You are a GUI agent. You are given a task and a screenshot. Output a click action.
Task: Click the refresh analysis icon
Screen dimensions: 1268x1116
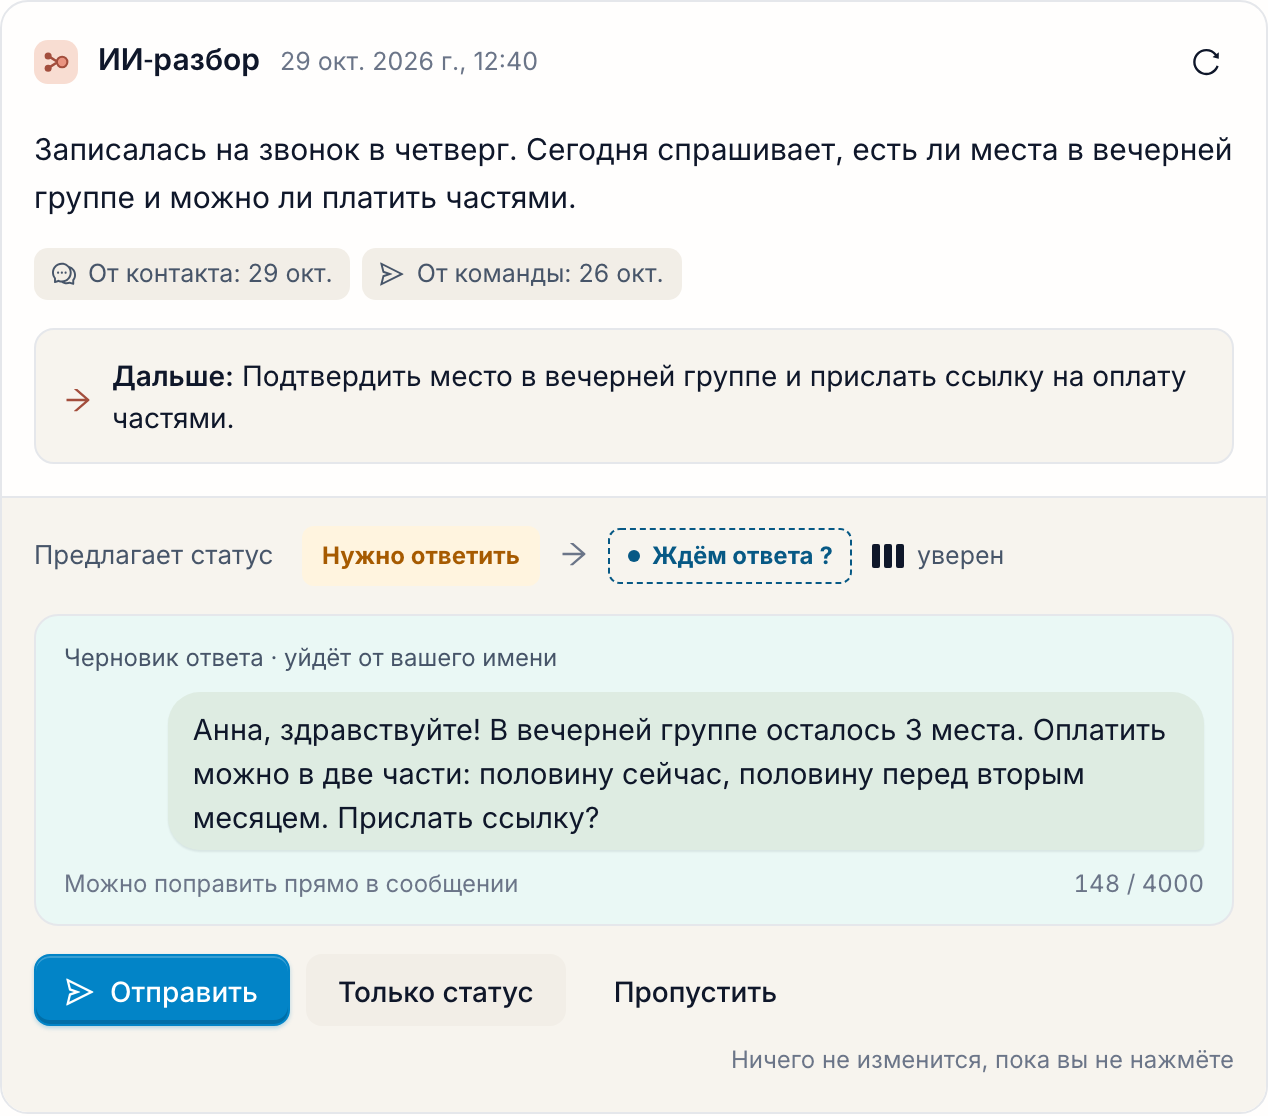pyautogui.click(x=1206, y=62)
